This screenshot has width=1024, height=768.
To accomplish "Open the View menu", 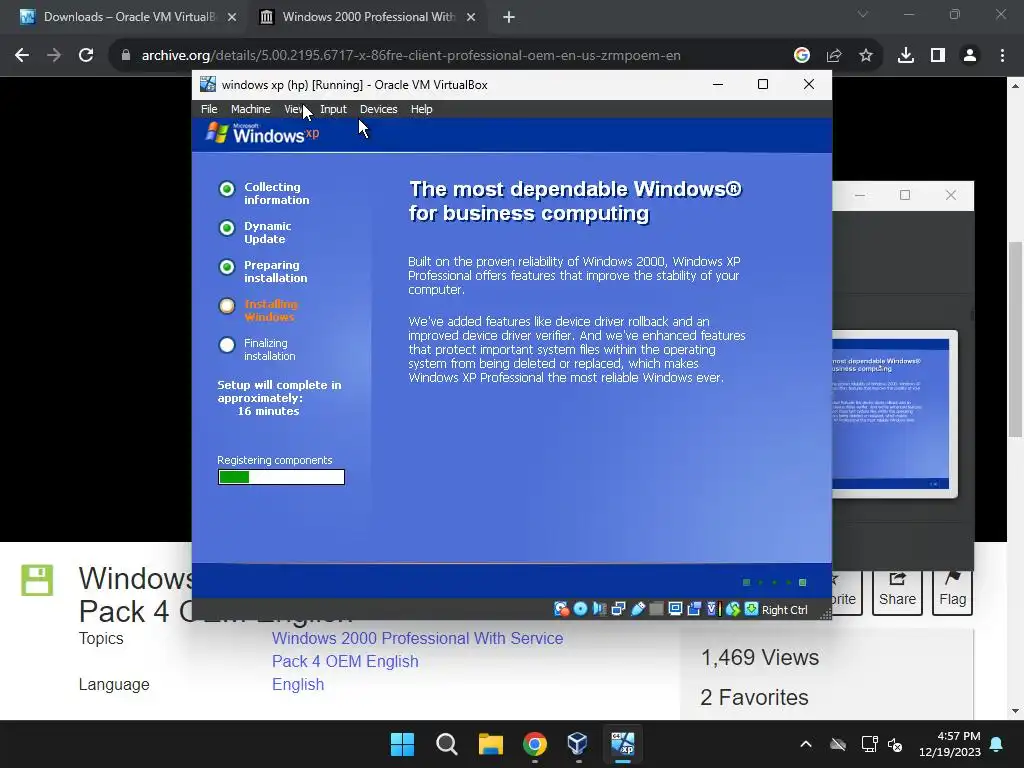I will 295,109.
